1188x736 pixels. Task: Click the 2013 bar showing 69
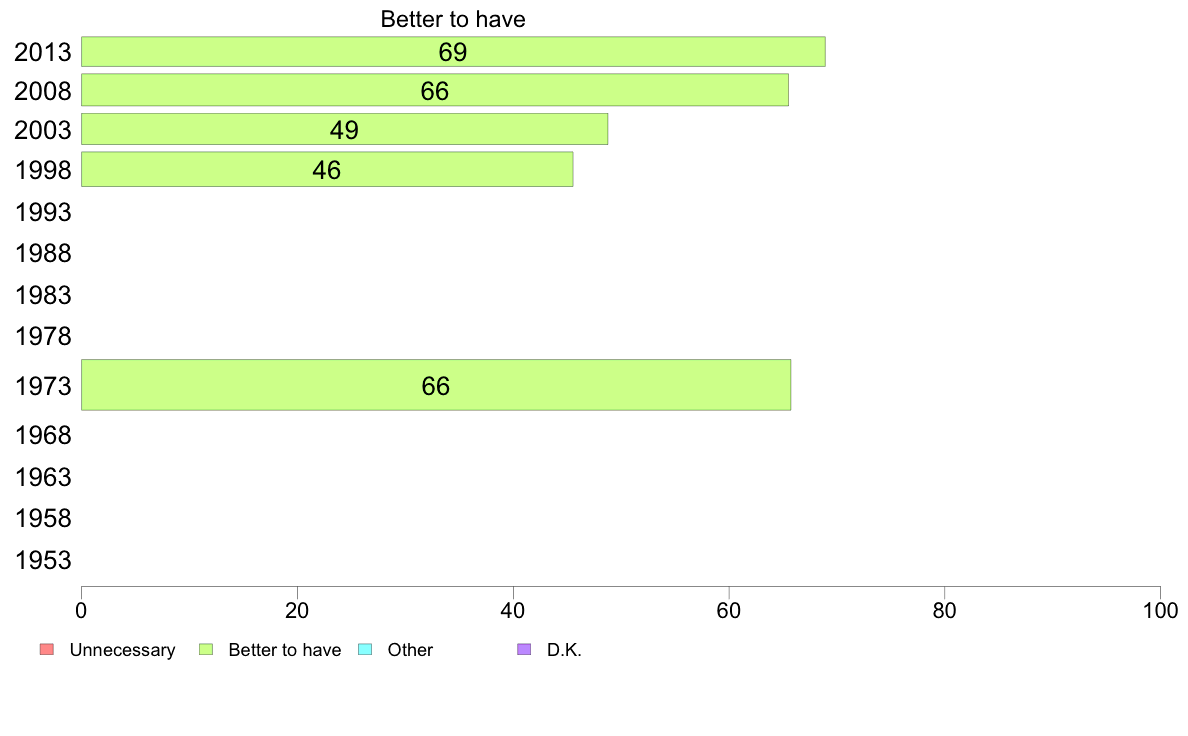(x=453, y=52)
